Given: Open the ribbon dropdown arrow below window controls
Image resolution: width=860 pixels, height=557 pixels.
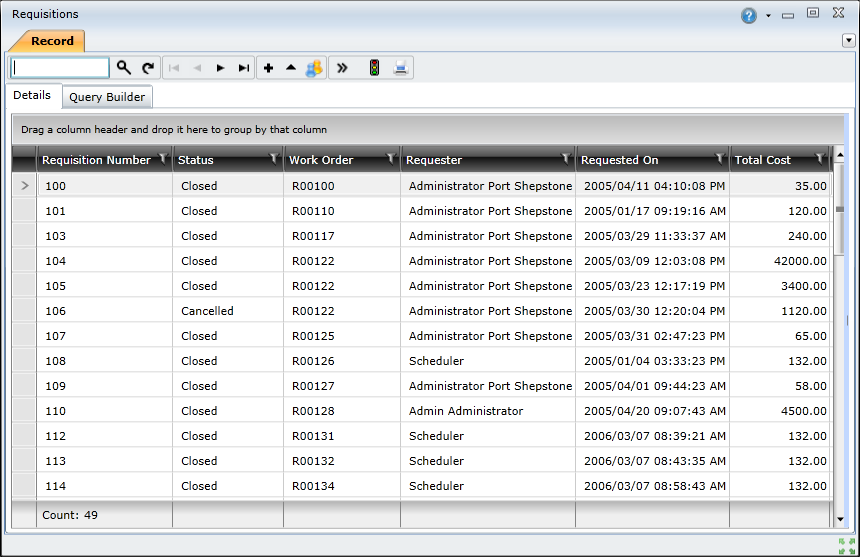Looking at the screenshot, I should tap(848, 41).
